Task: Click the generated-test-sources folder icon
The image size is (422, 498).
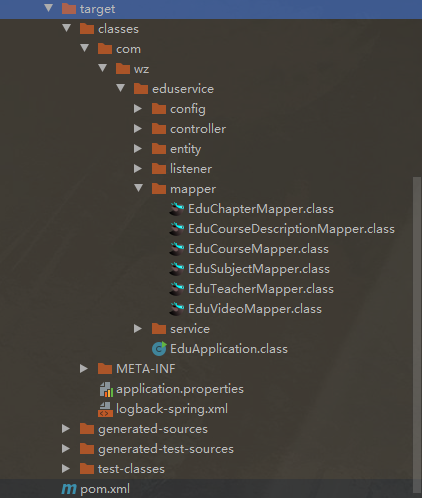Action: tap(87, 448)
